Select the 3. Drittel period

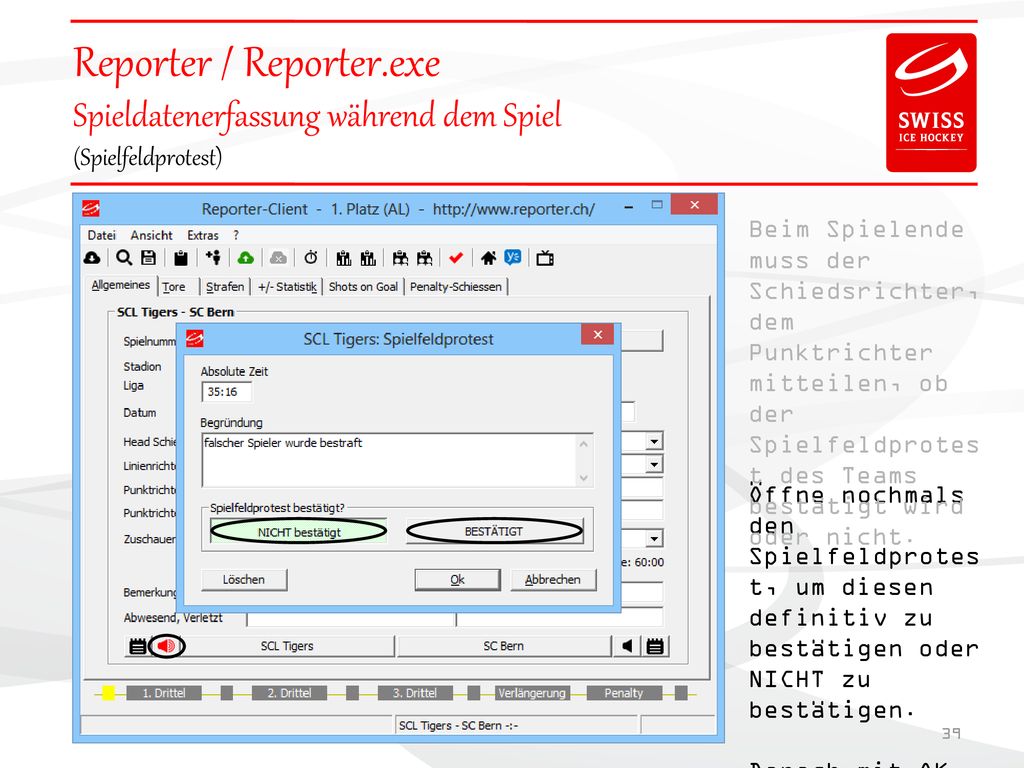click(x=415, y=693)
